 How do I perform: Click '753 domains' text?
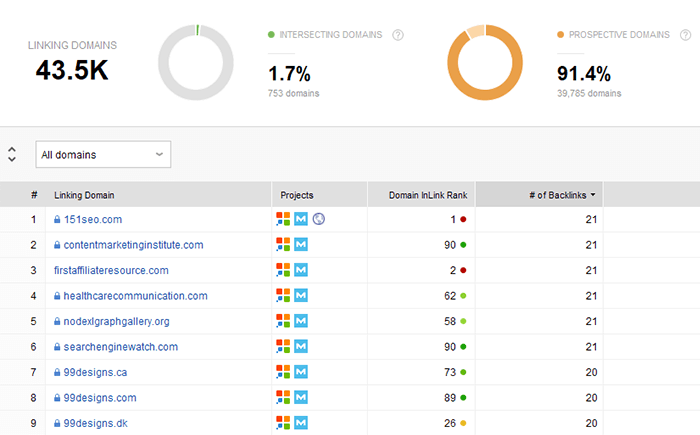click(x=293, y=93)
